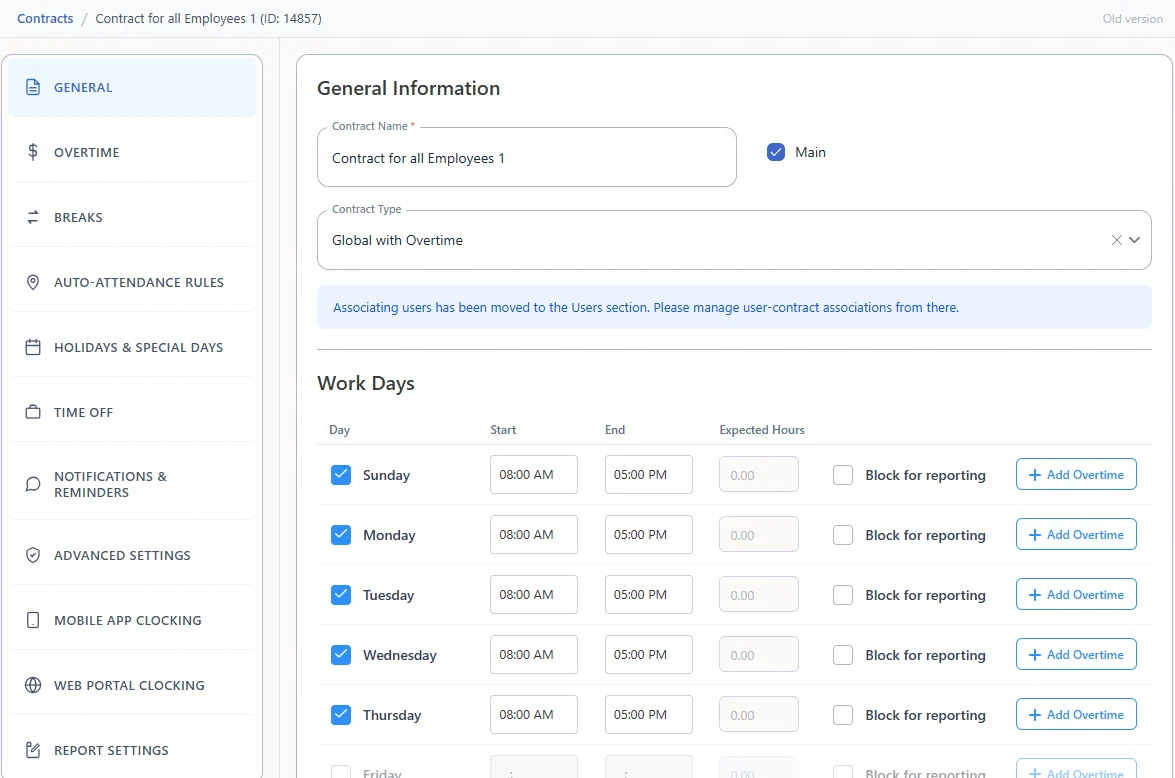Switch to Old version link
The image size is (1175, 778).
click(x=1132, y=19)
